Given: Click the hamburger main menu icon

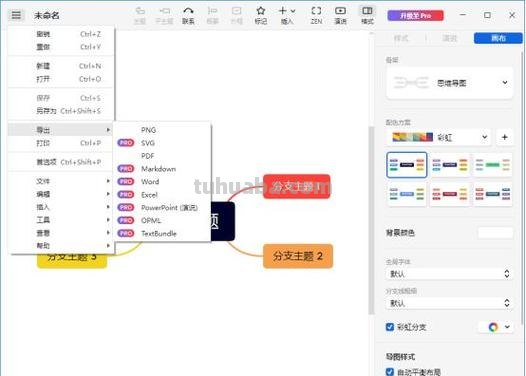Looking at the screenshot, I should point(16,15).
